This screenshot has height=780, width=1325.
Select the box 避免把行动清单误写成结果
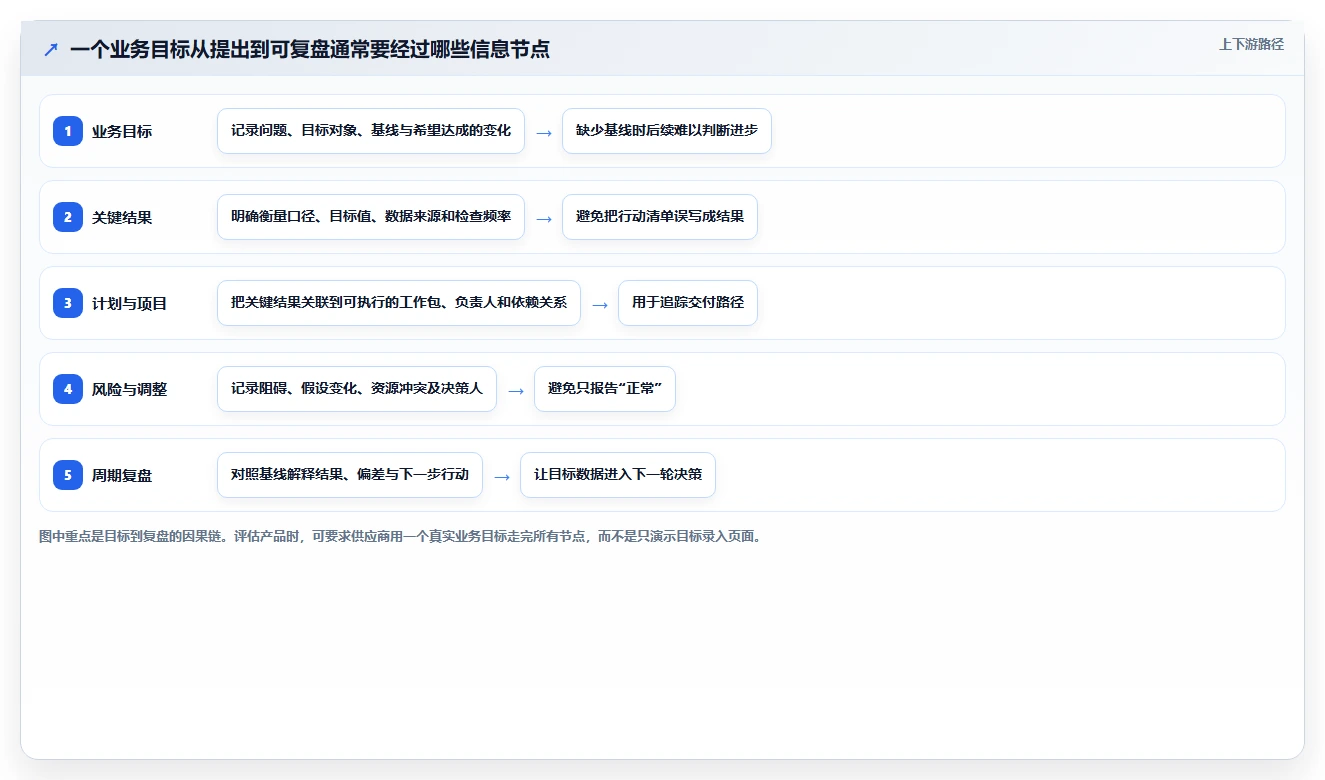660,217
